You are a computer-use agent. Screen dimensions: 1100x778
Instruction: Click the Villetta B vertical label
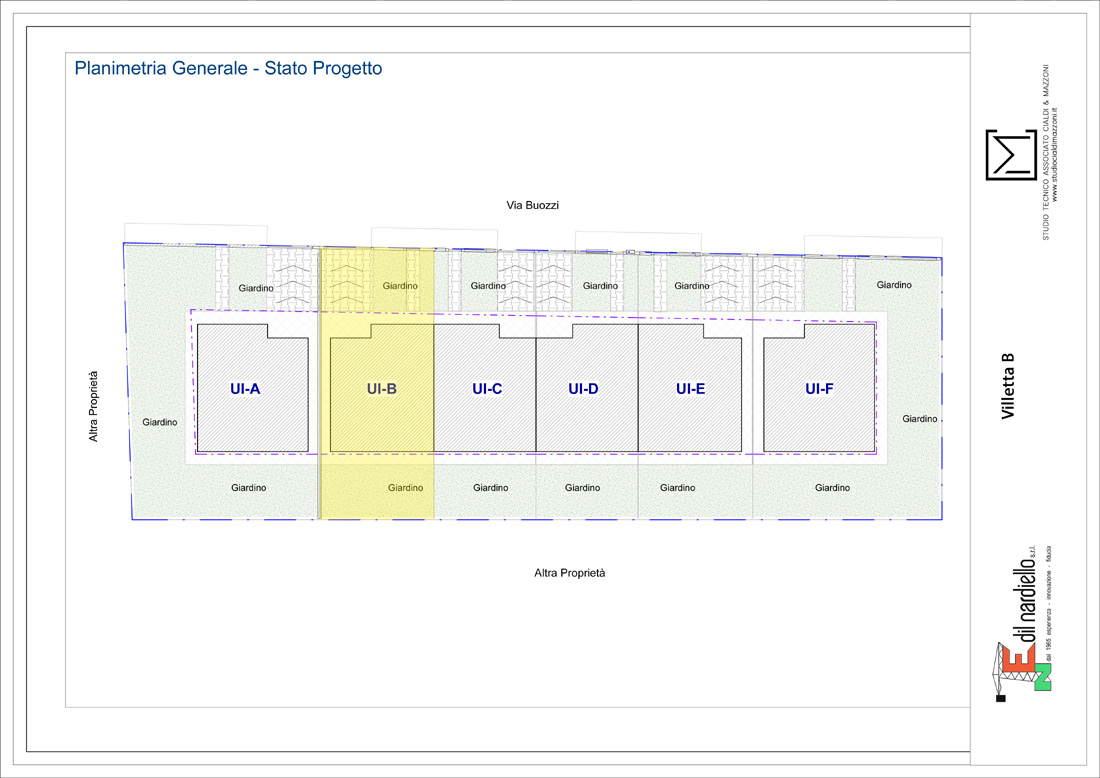pyautogui.click(x=1008, y=385)
